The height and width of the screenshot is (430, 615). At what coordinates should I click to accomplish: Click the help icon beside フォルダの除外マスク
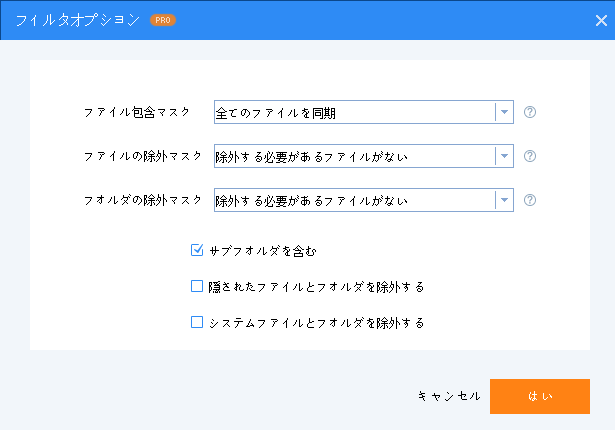pyautogui.click(x=530, y=200)
